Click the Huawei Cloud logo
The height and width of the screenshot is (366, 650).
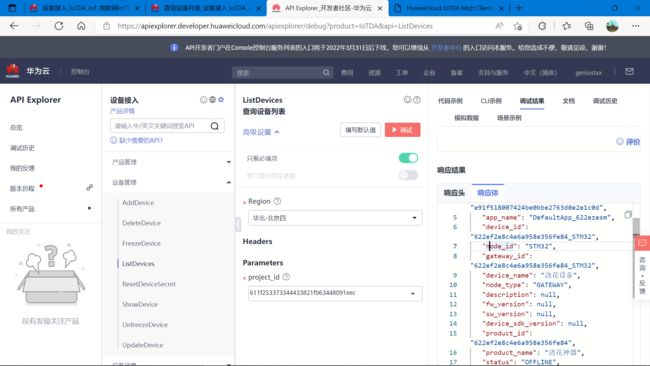pos(12,71)
